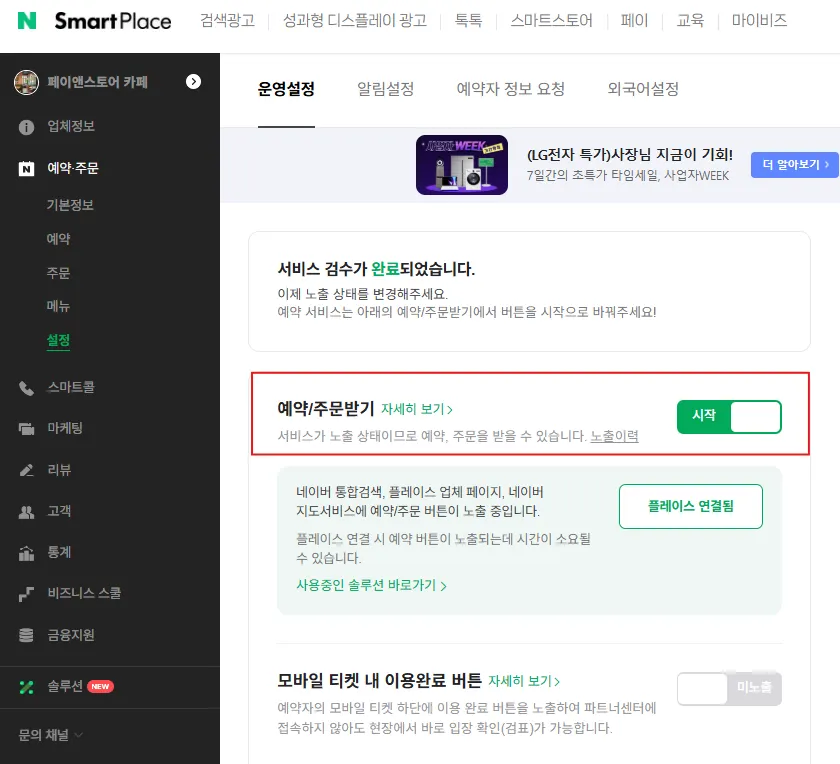Select 메뉴 submenu item

pyautogui.click(x=58, y=306)
